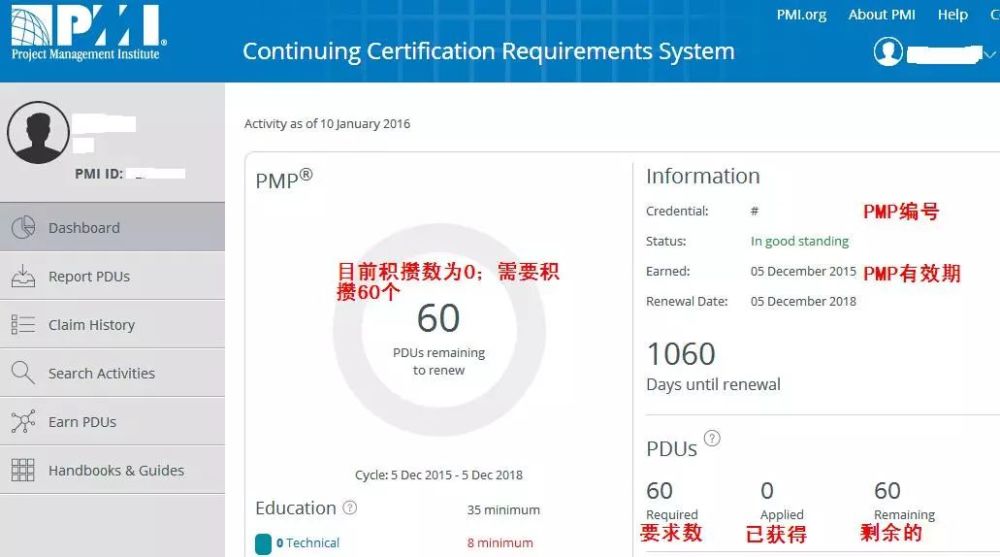The image size is (1000, 557).
Task: Click the teal Technical color swatch
Action: pyautogui.click(x=263, y=544)
